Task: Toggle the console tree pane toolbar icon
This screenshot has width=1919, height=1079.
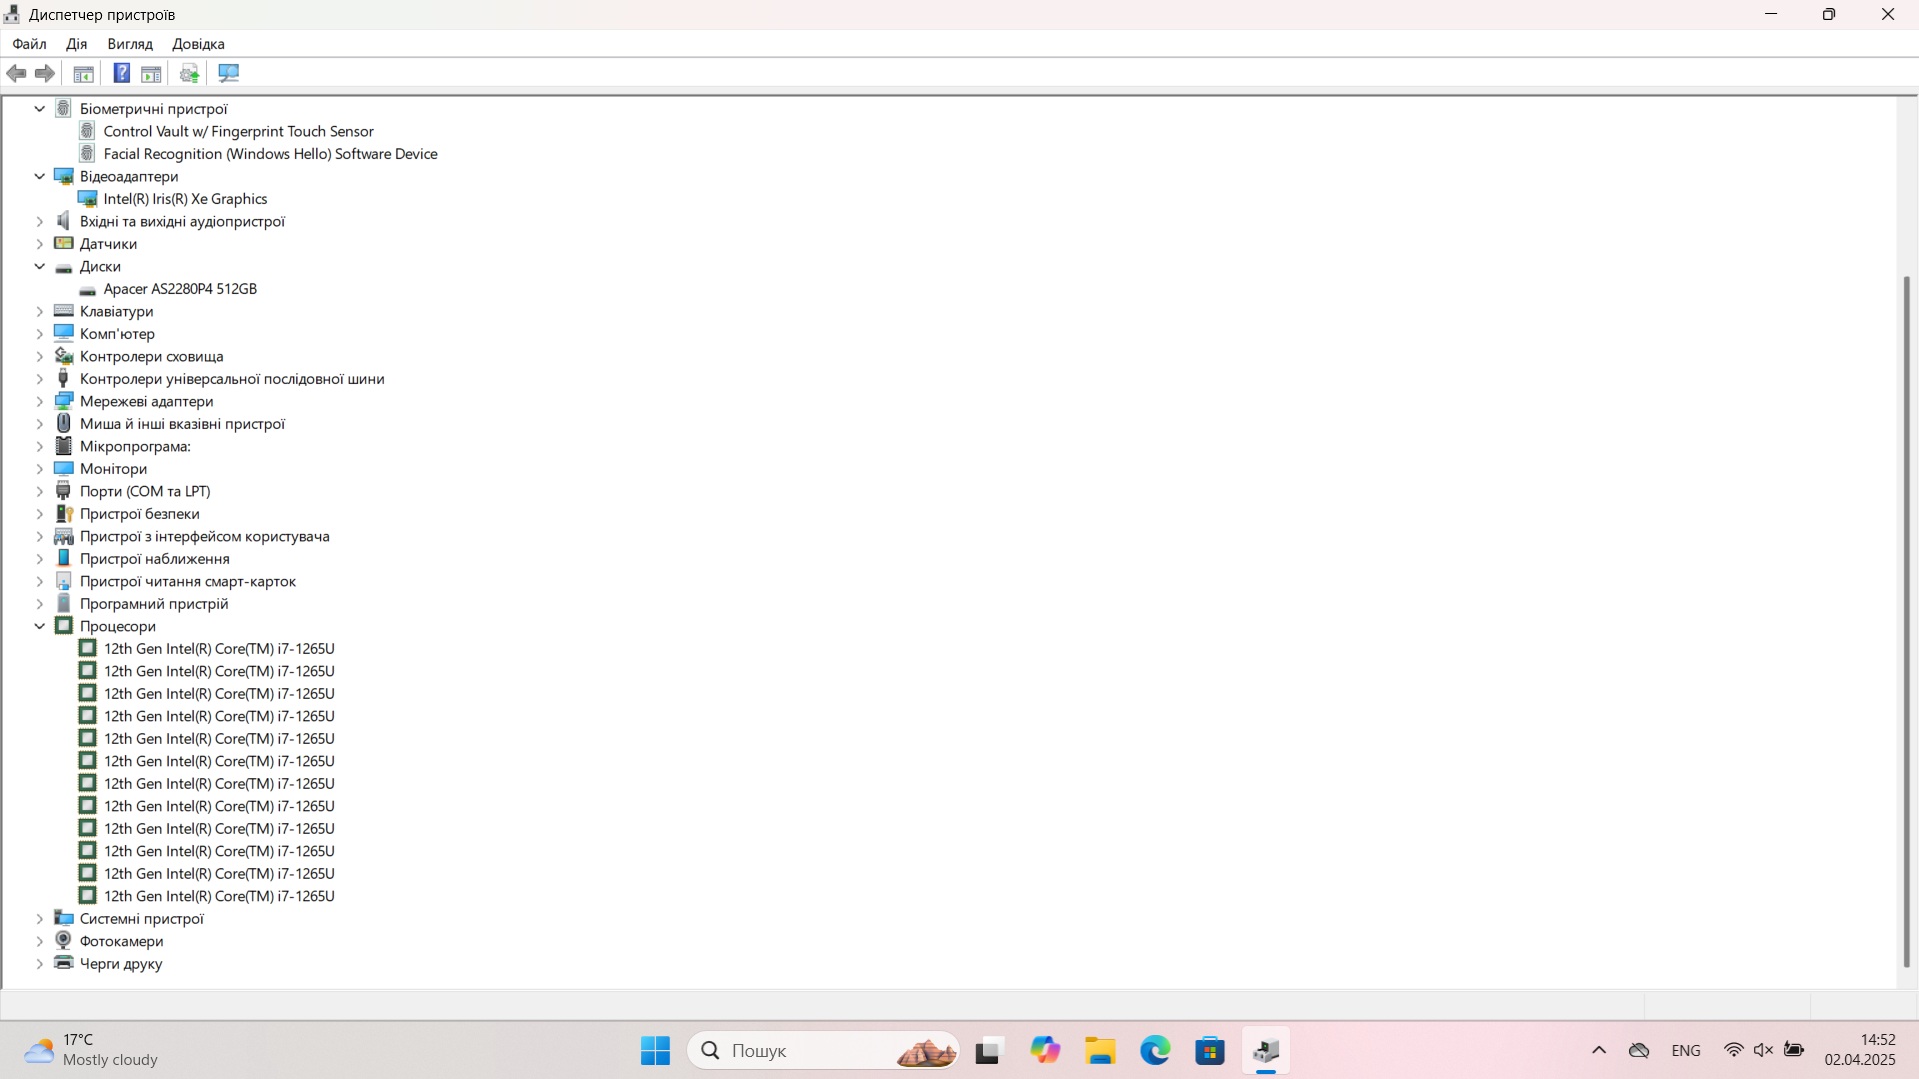Action: (84, 73)
